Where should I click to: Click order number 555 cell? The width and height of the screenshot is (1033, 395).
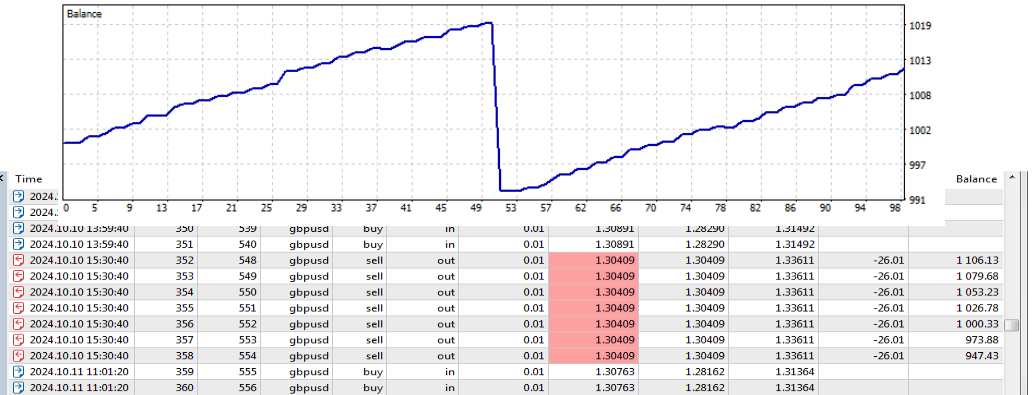[x=247, y=371]
